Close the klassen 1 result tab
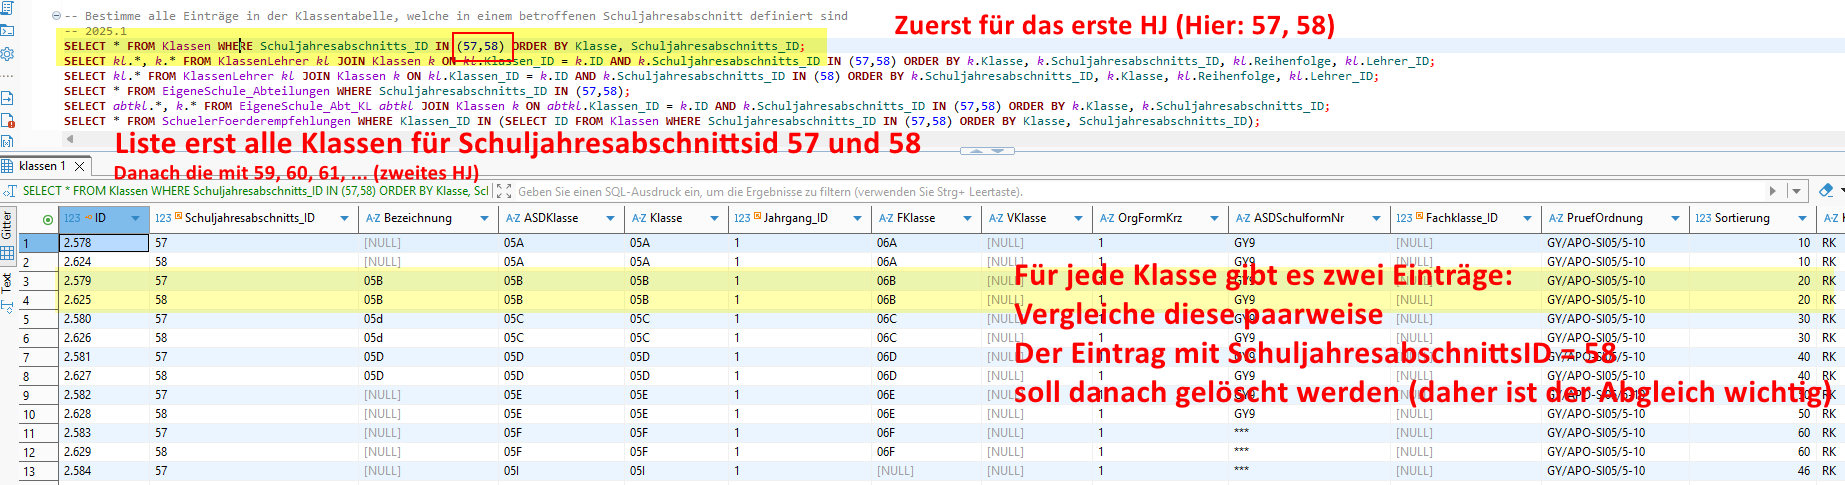This screenshot has height=485, width=1845. [80, 166]
